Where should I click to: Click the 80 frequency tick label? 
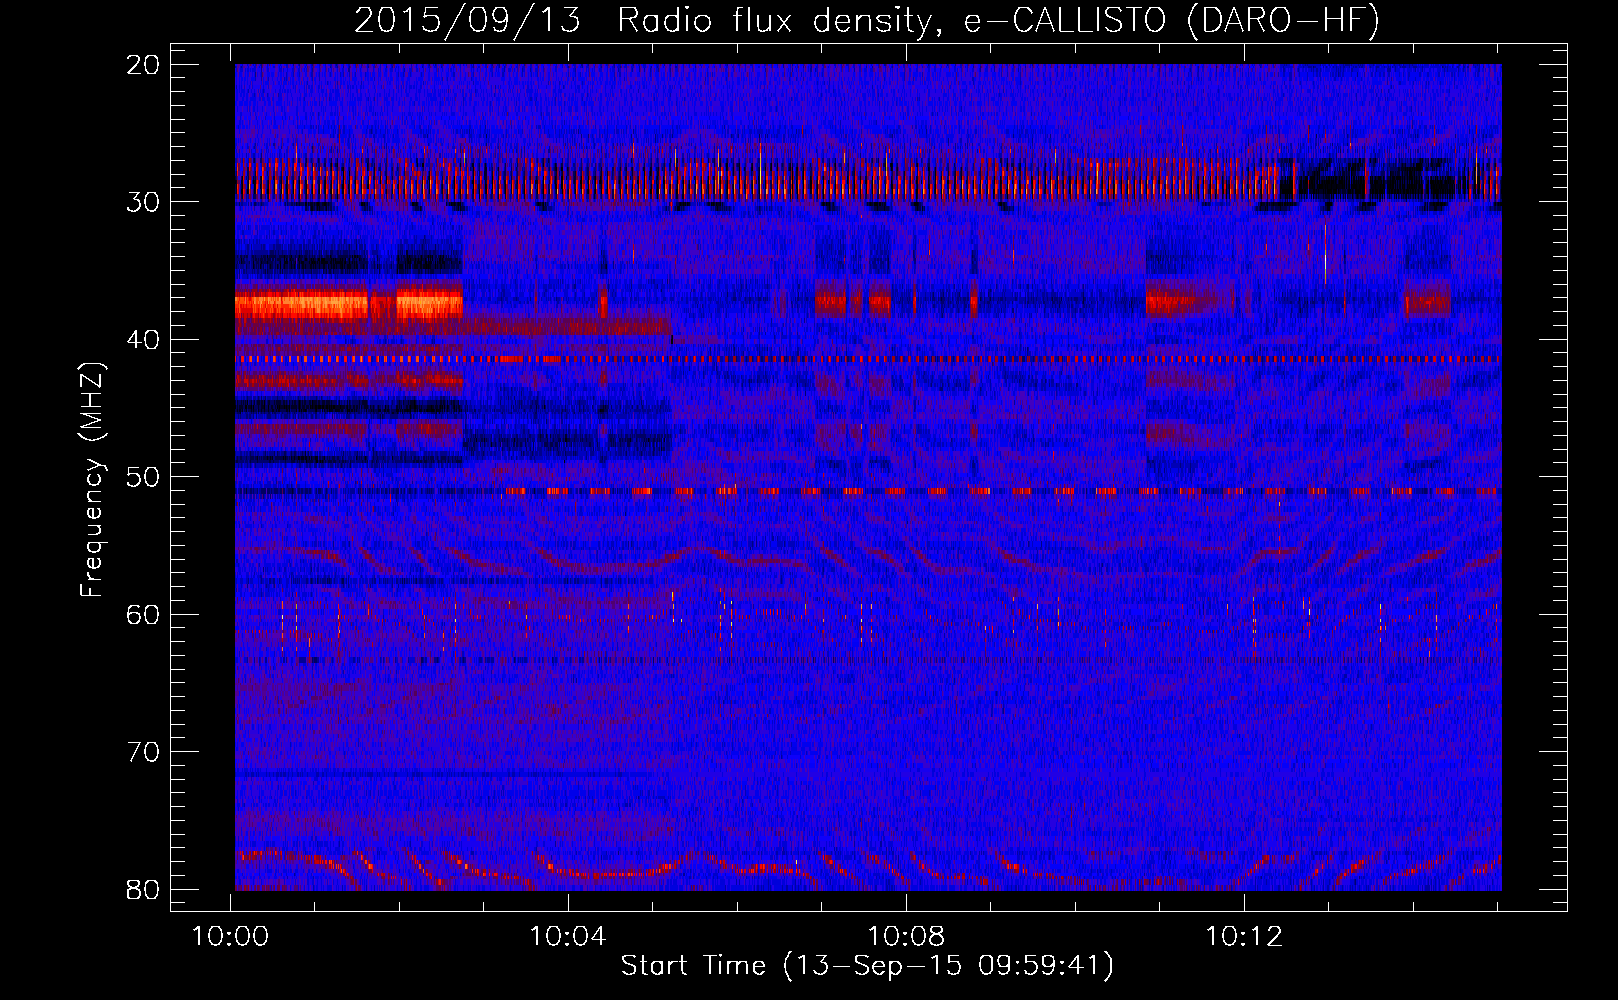(143, 890)
